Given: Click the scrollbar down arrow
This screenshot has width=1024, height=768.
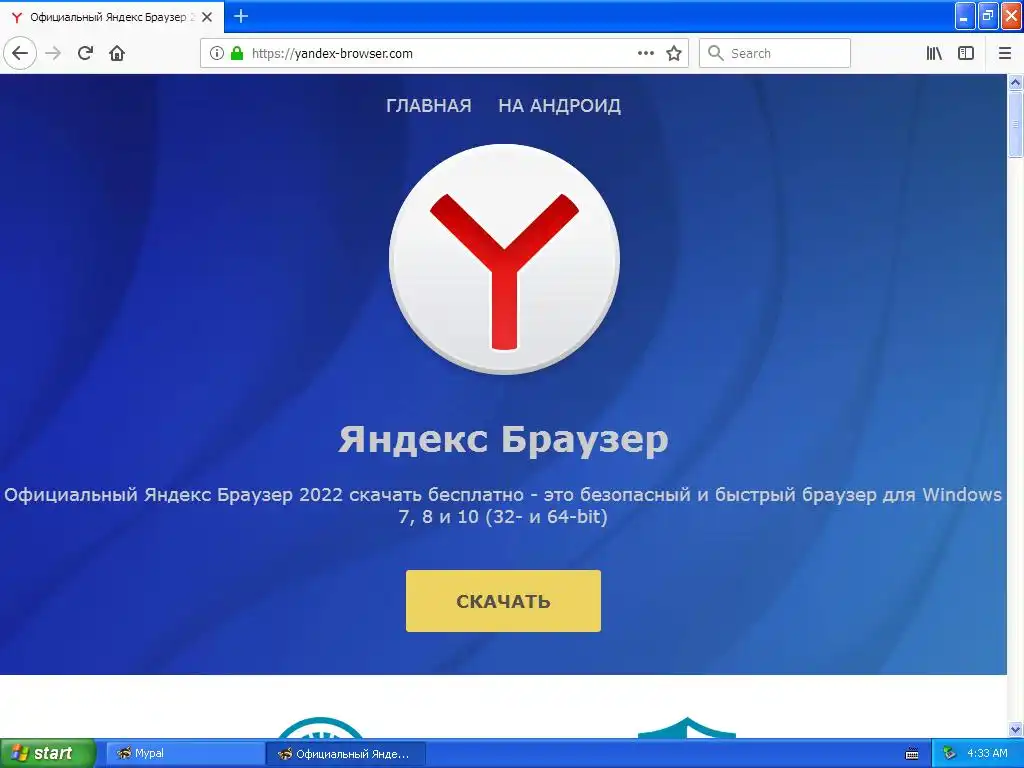Looking at the screenshot, I should [x=1015, y=729].
